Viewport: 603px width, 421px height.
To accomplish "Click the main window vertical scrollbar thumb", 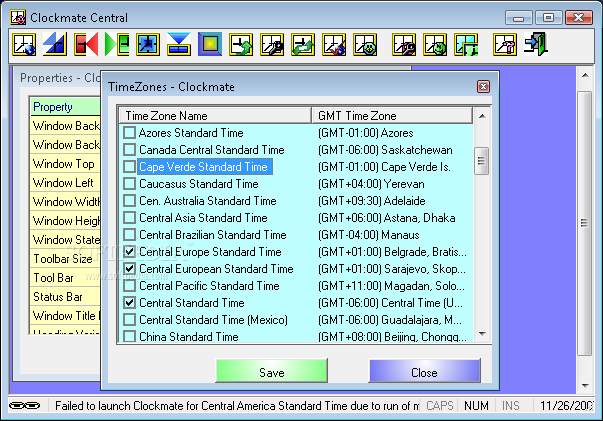I will point(585,223).
